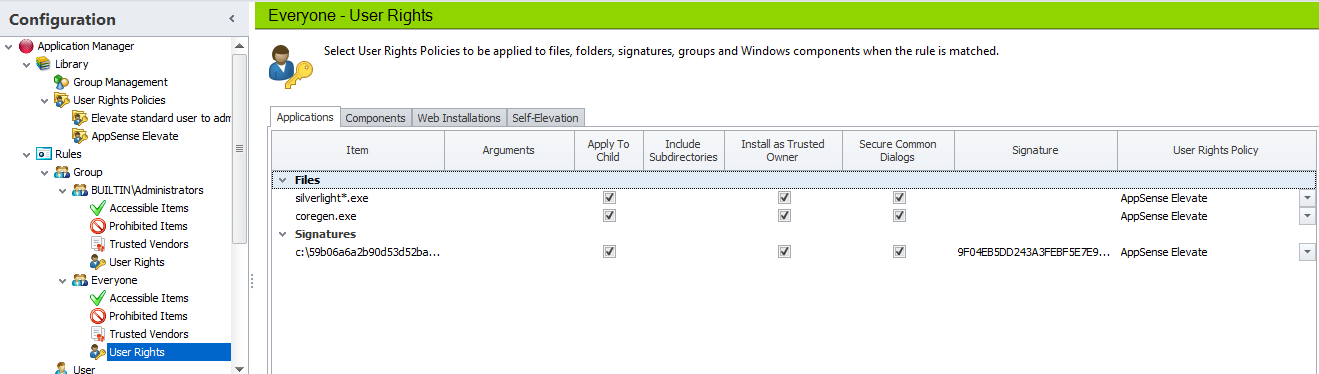Click the navigation tree vertical scrollbar
Viewport: 1319px width, 374px height.
click(x=239, y=148)
